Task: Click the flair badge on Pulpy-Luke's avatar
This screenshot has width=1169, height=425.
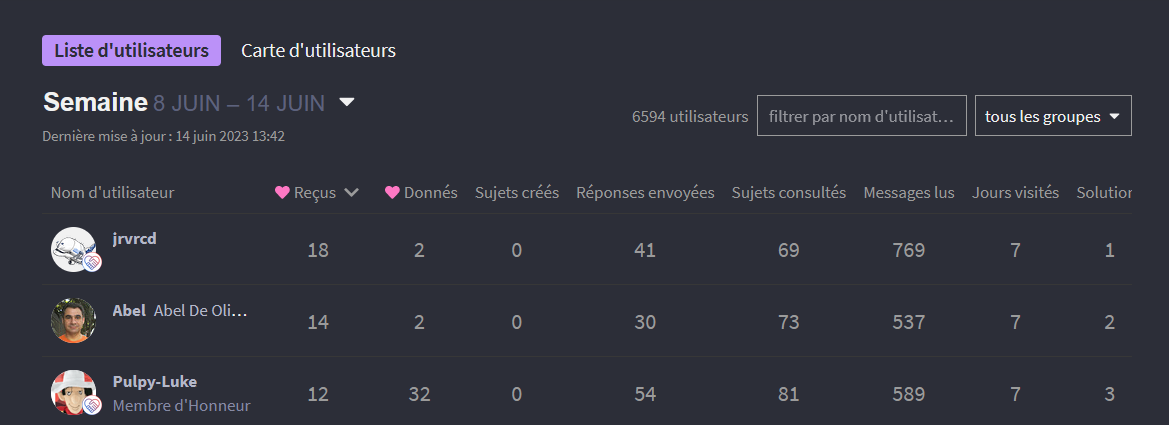Action: tap(92, 406)
